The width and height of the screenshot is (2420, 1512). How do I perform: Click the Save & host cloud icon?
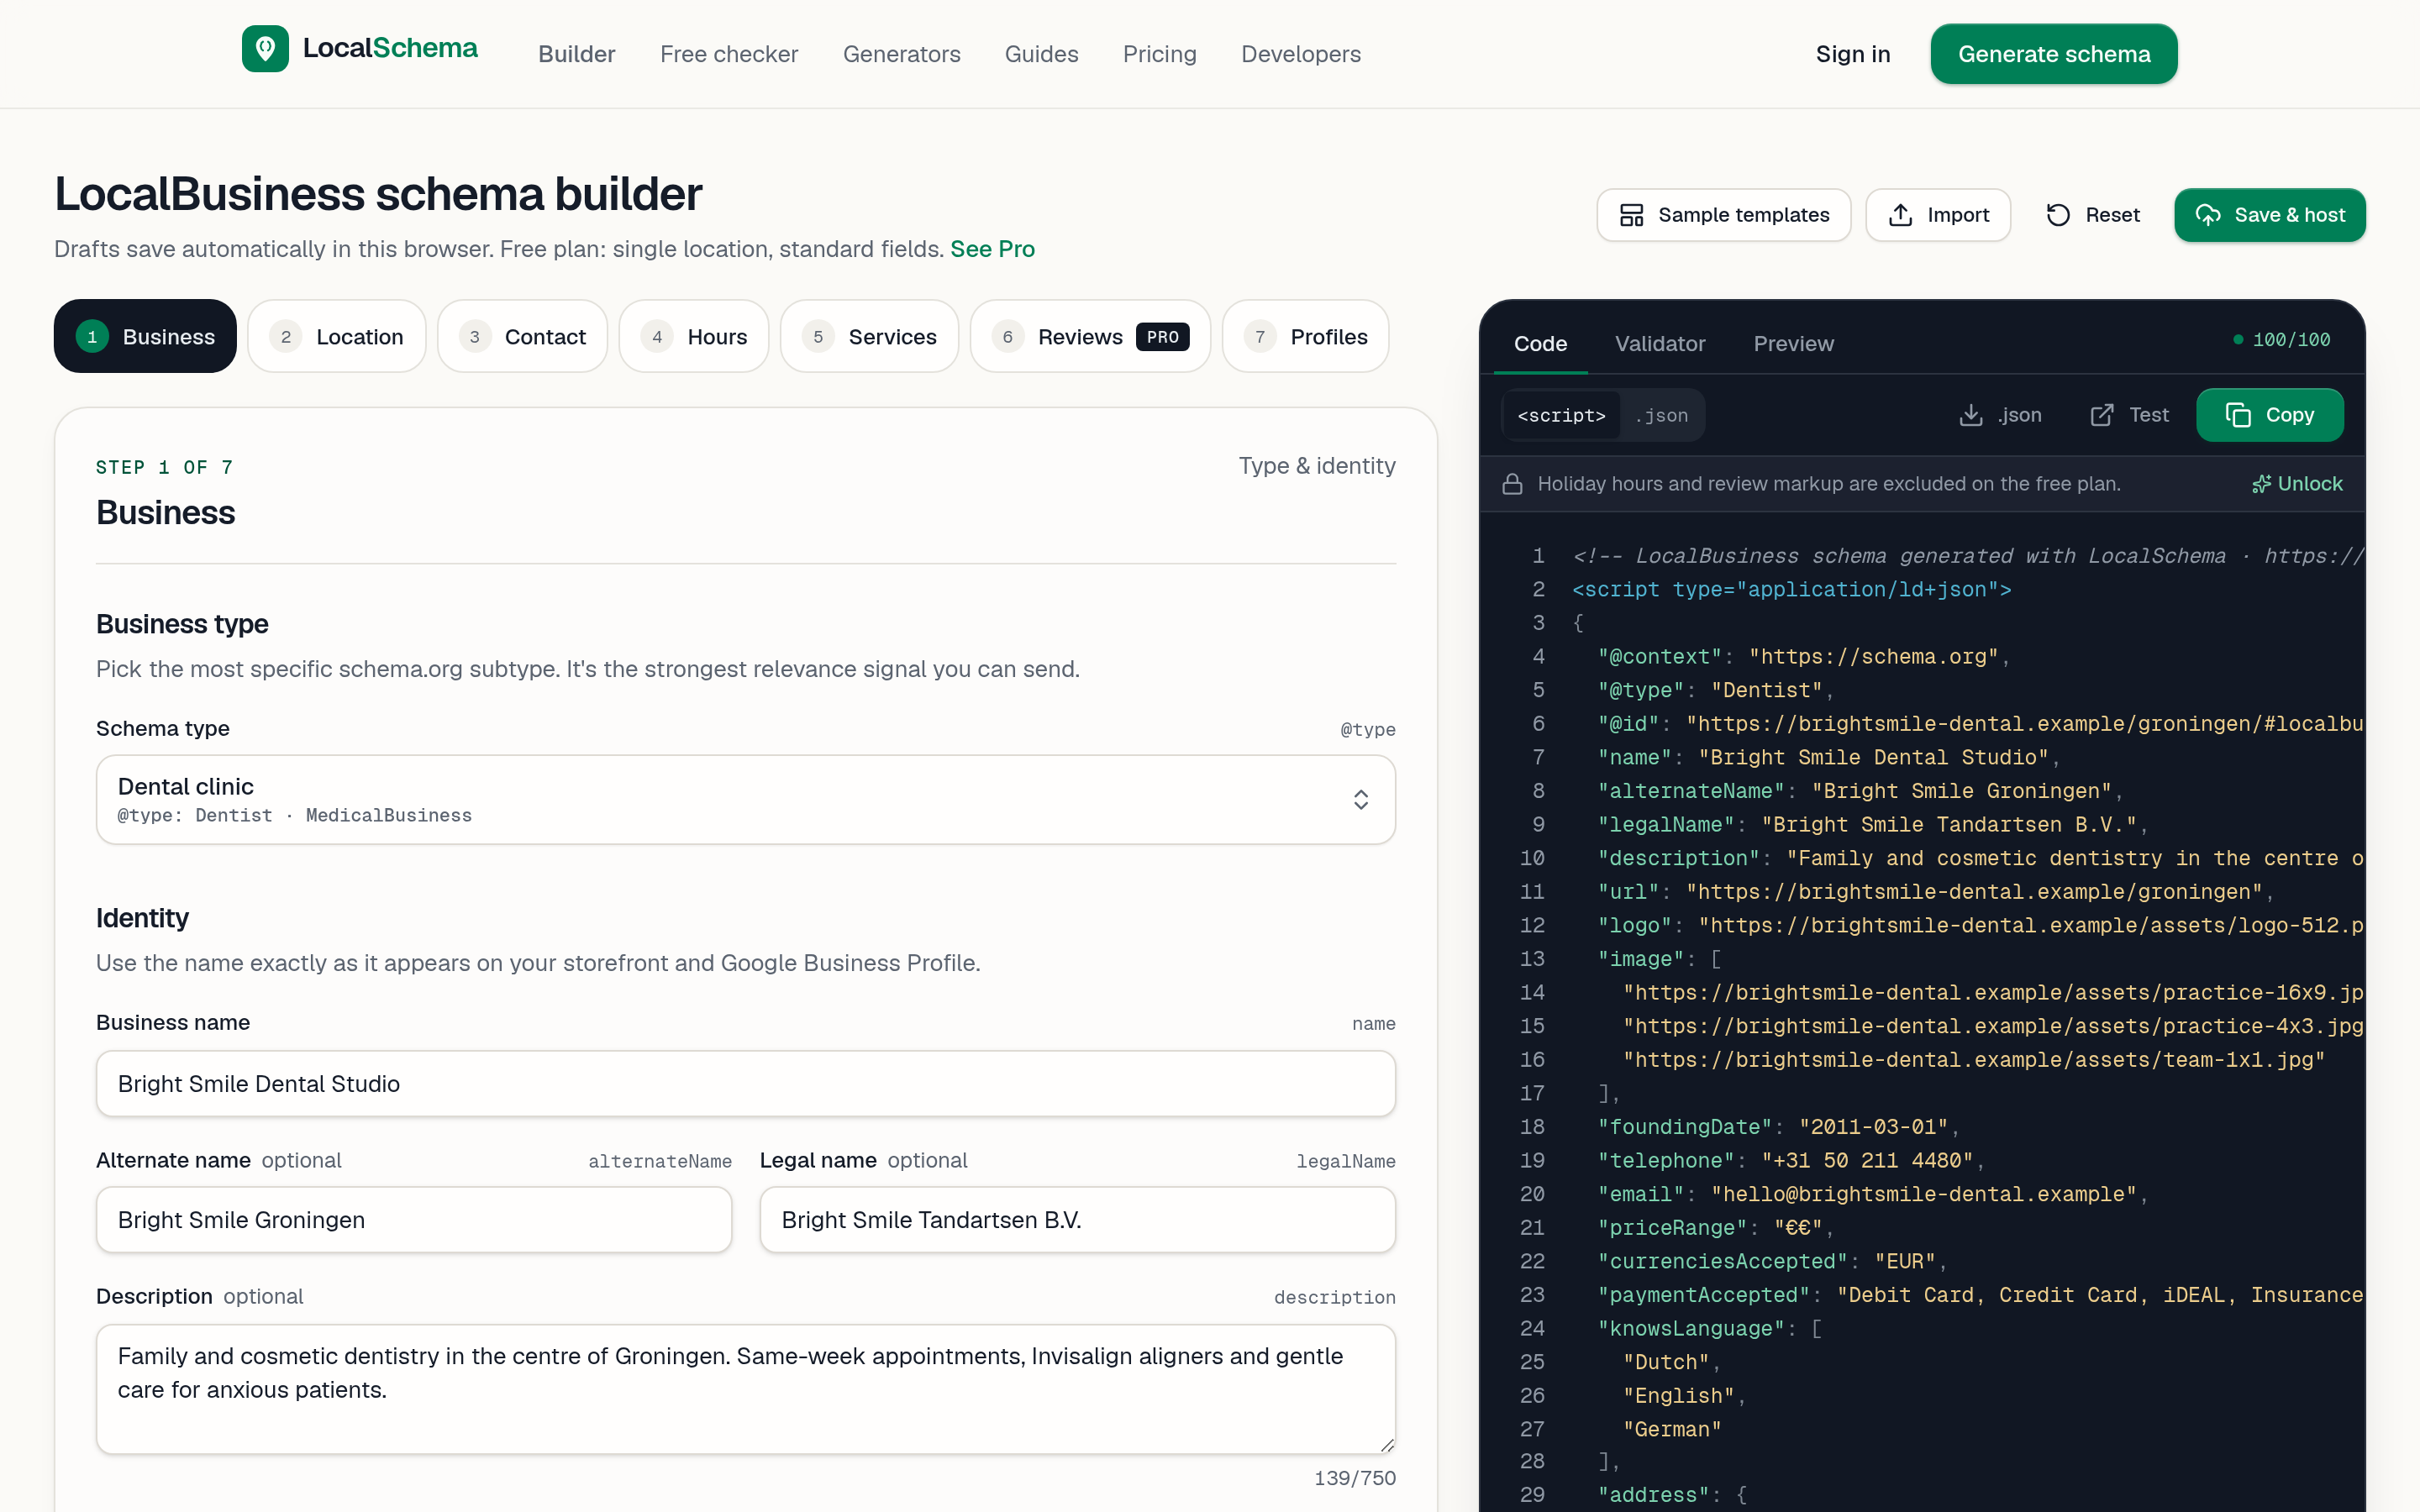coord(2207,215)
